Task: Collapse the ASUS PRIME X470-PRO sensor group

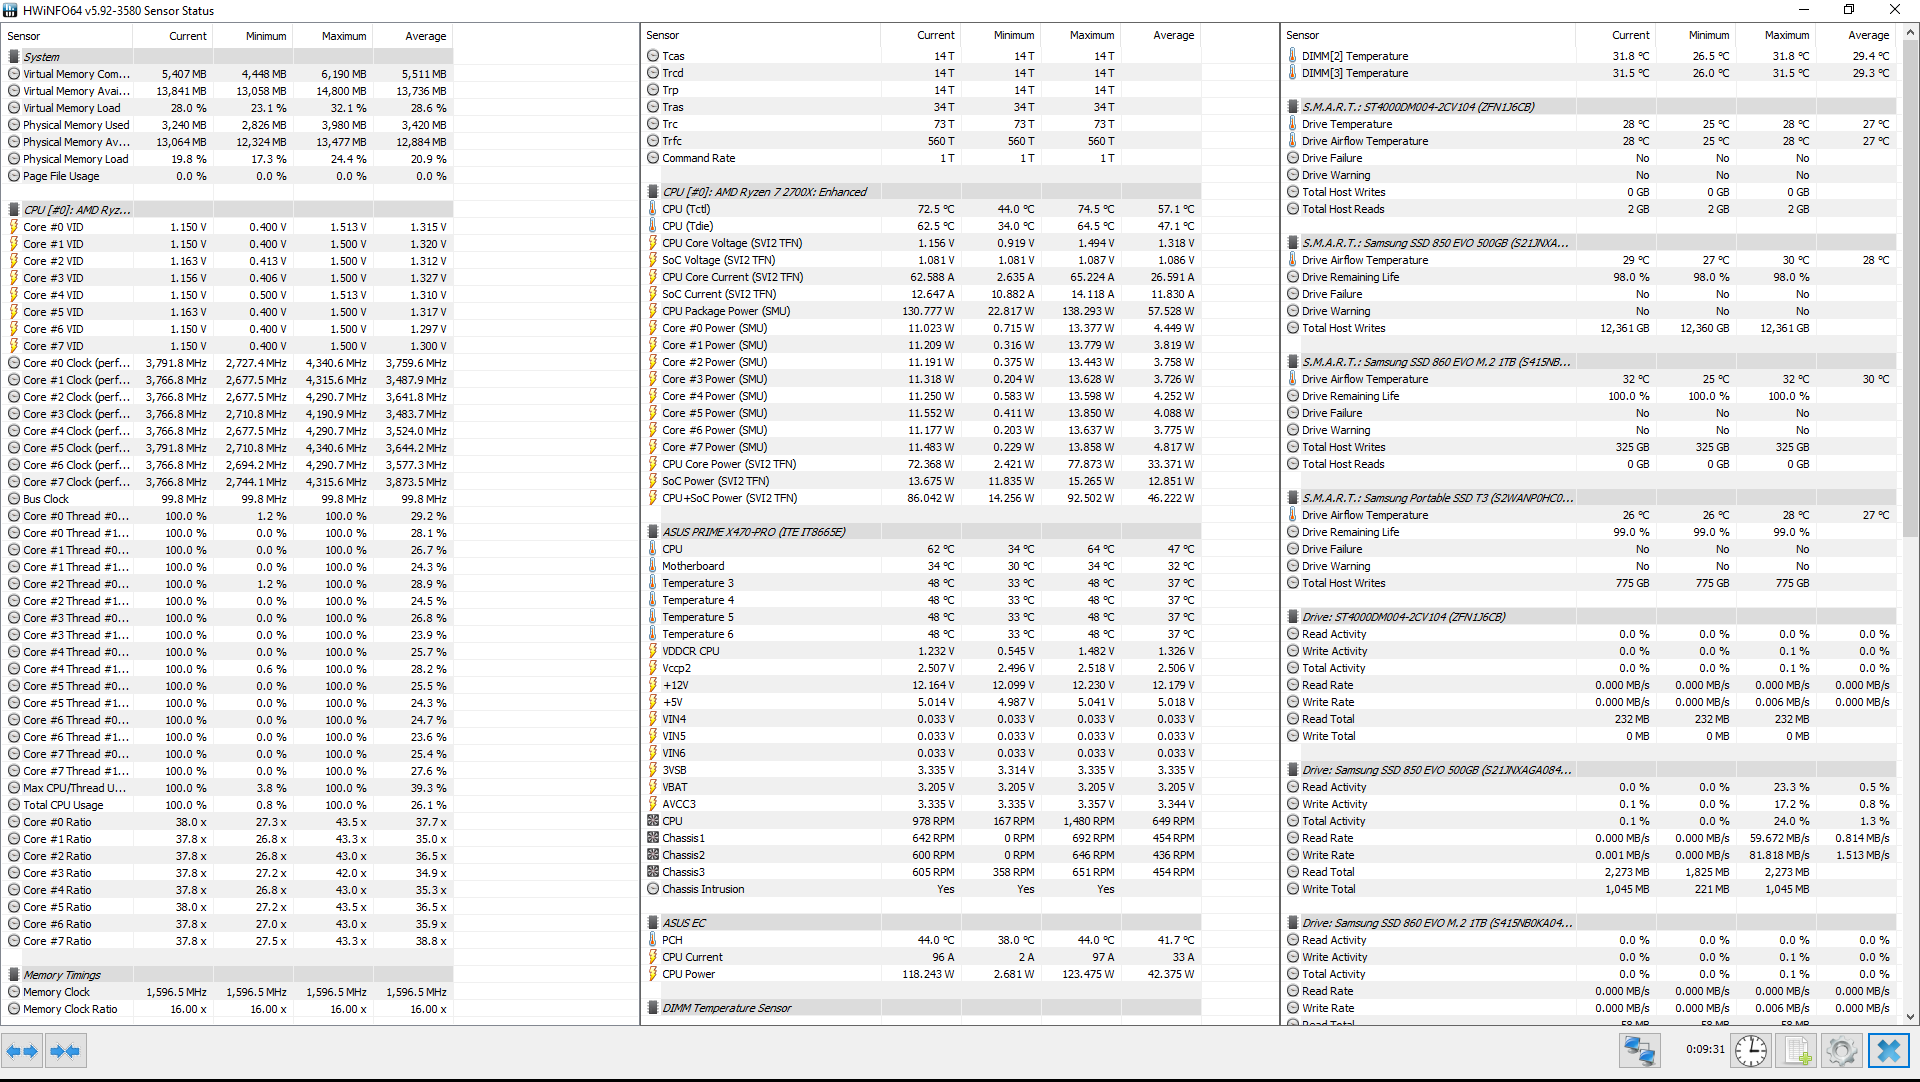Action: tap(753, 532)
